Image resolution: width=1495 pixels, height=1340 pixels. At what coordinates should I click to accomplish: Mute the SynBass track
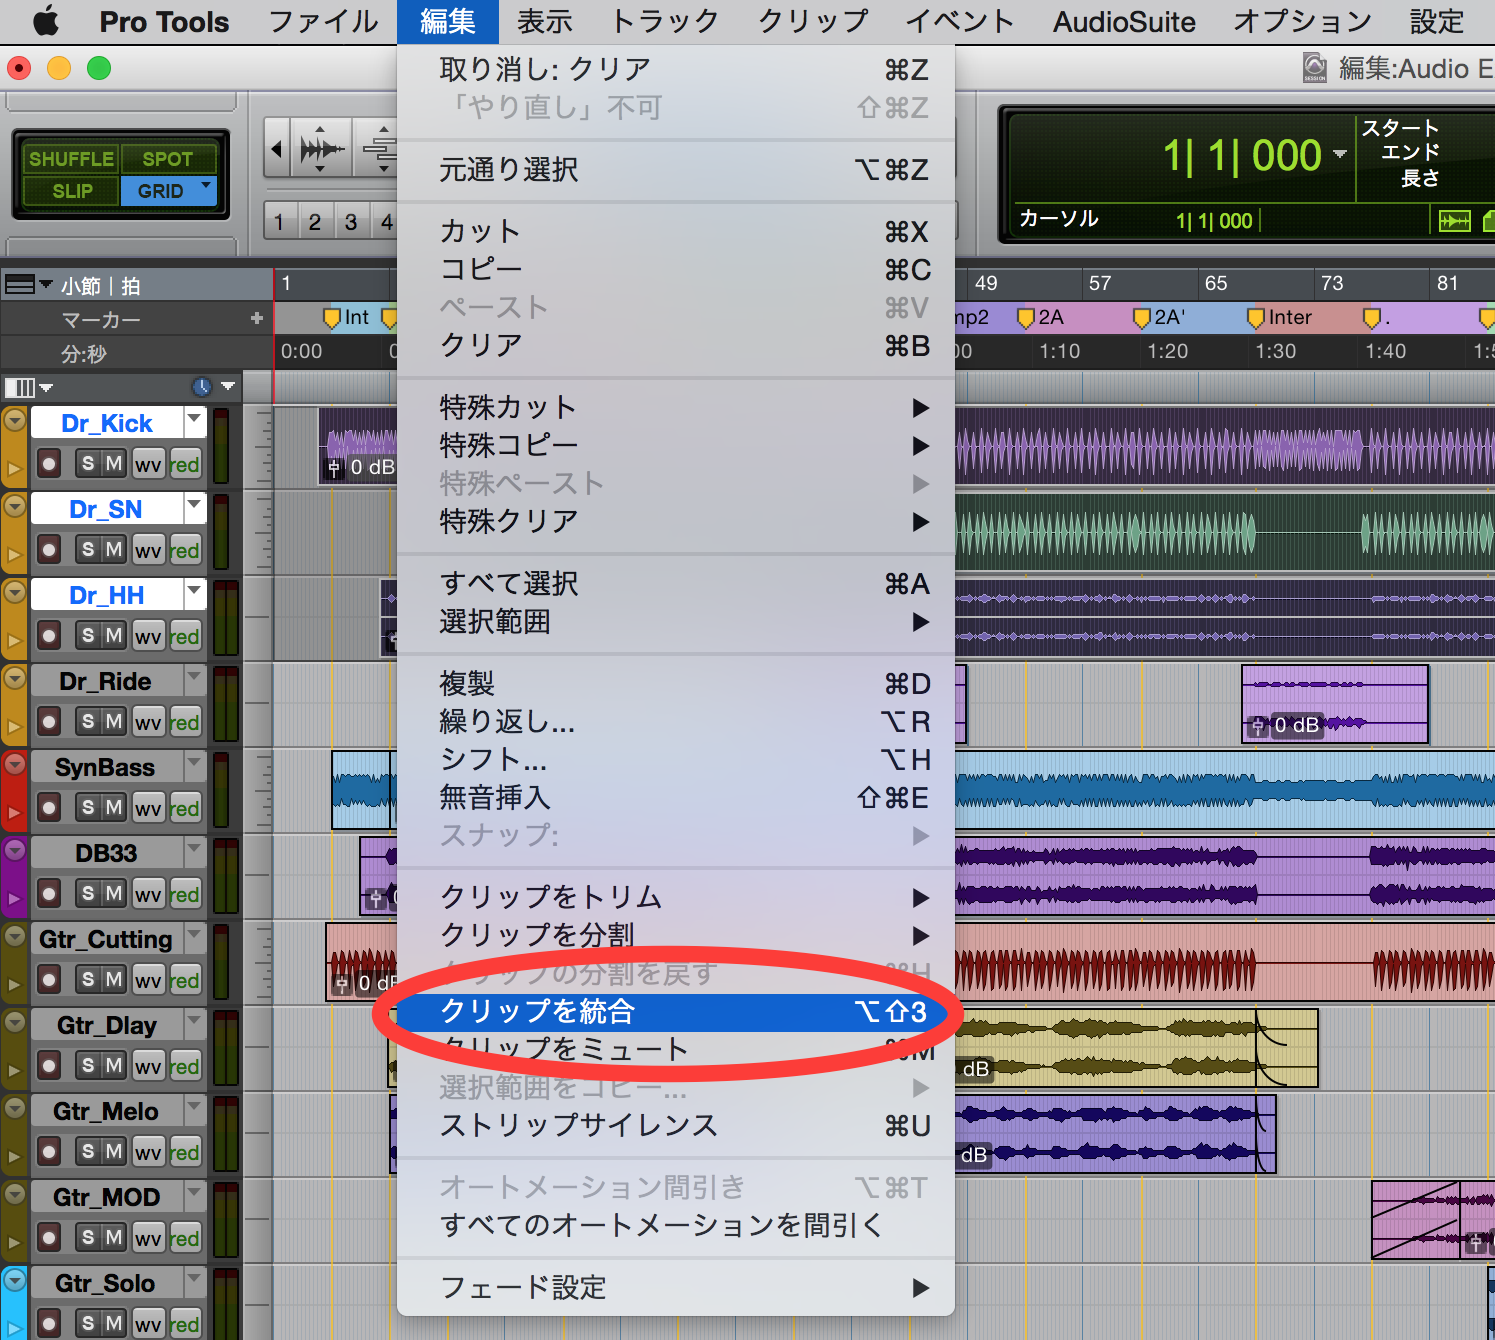[x=114, y=807]
